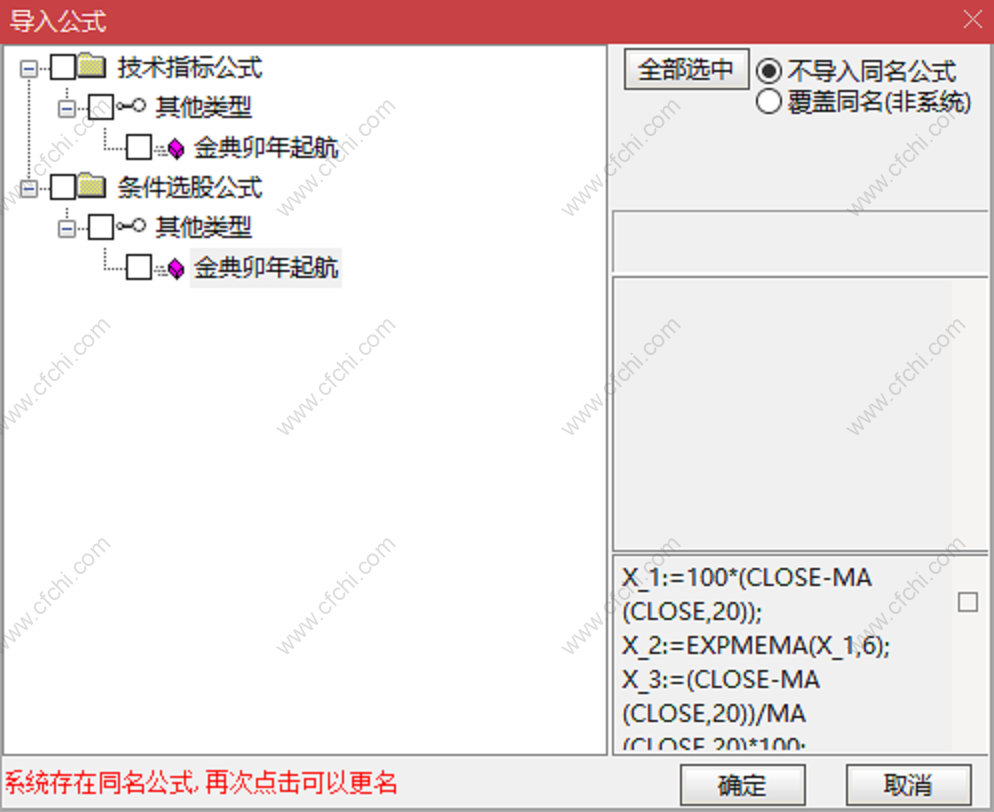This screenshot has height=812, width=994.
Task: Collapse 其他类型 under 技术指标公式
Action: tap(67, 109)
